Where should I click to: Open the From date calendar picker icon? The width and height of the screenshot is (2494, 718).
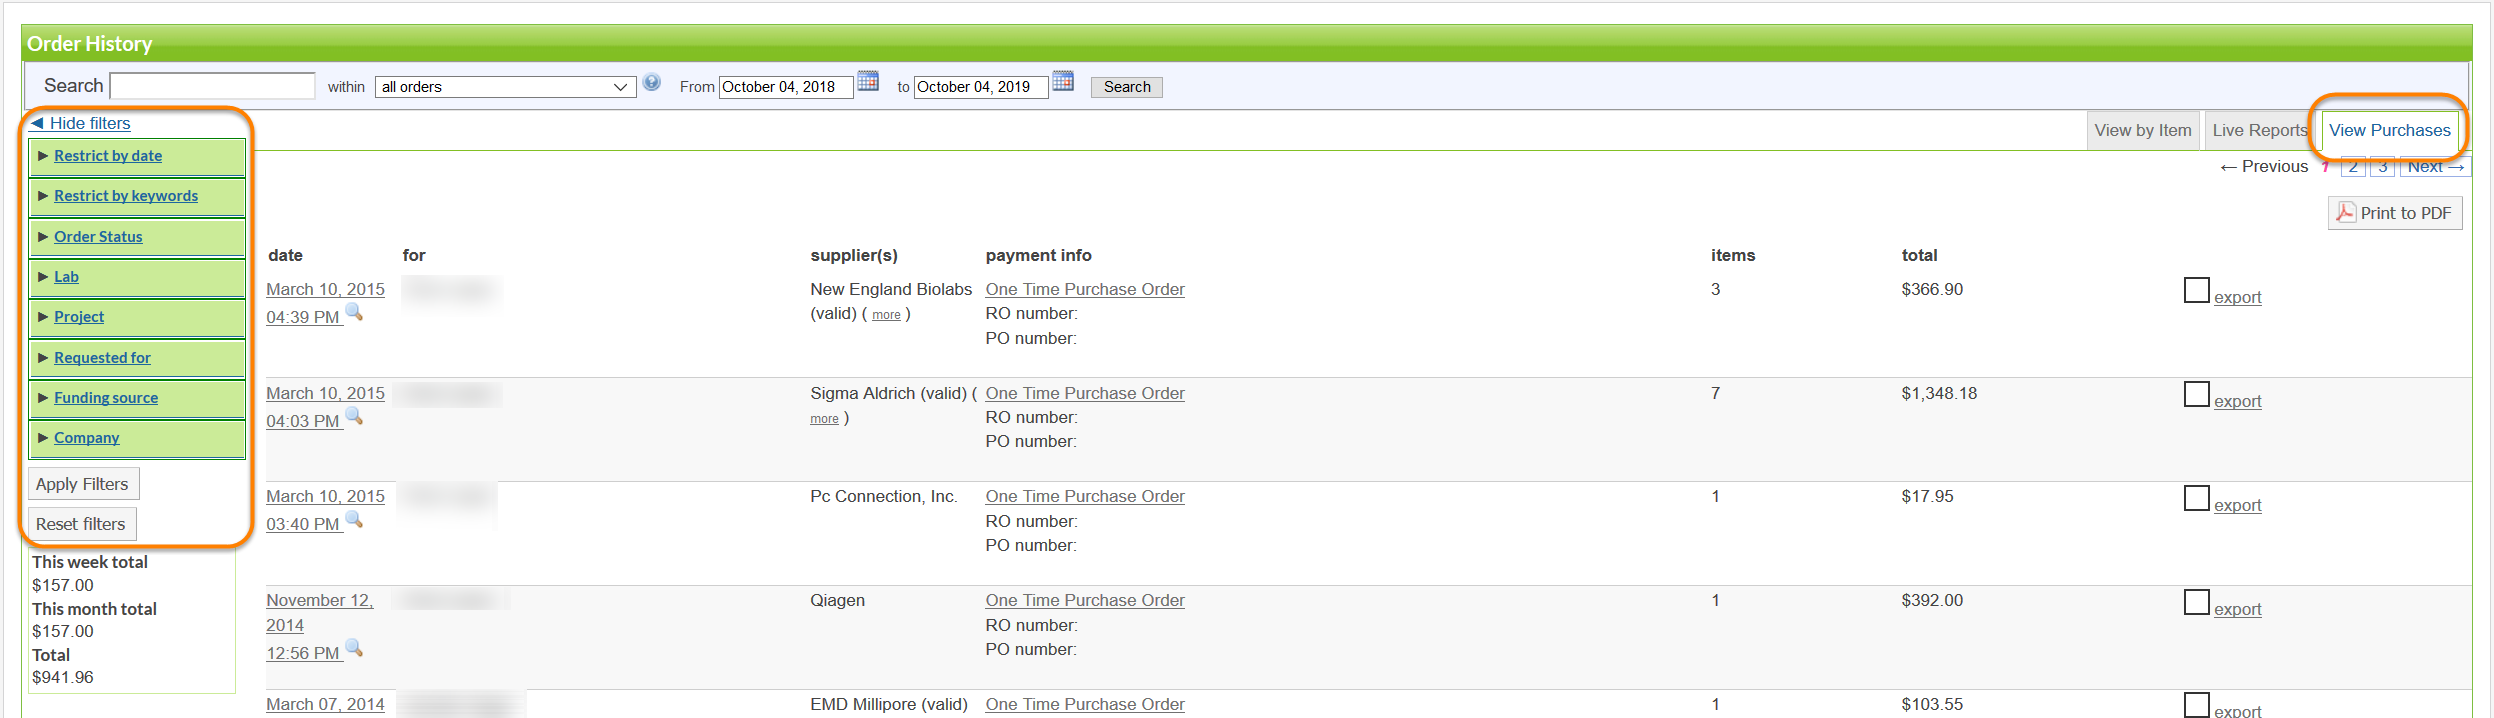coord(868,82)
